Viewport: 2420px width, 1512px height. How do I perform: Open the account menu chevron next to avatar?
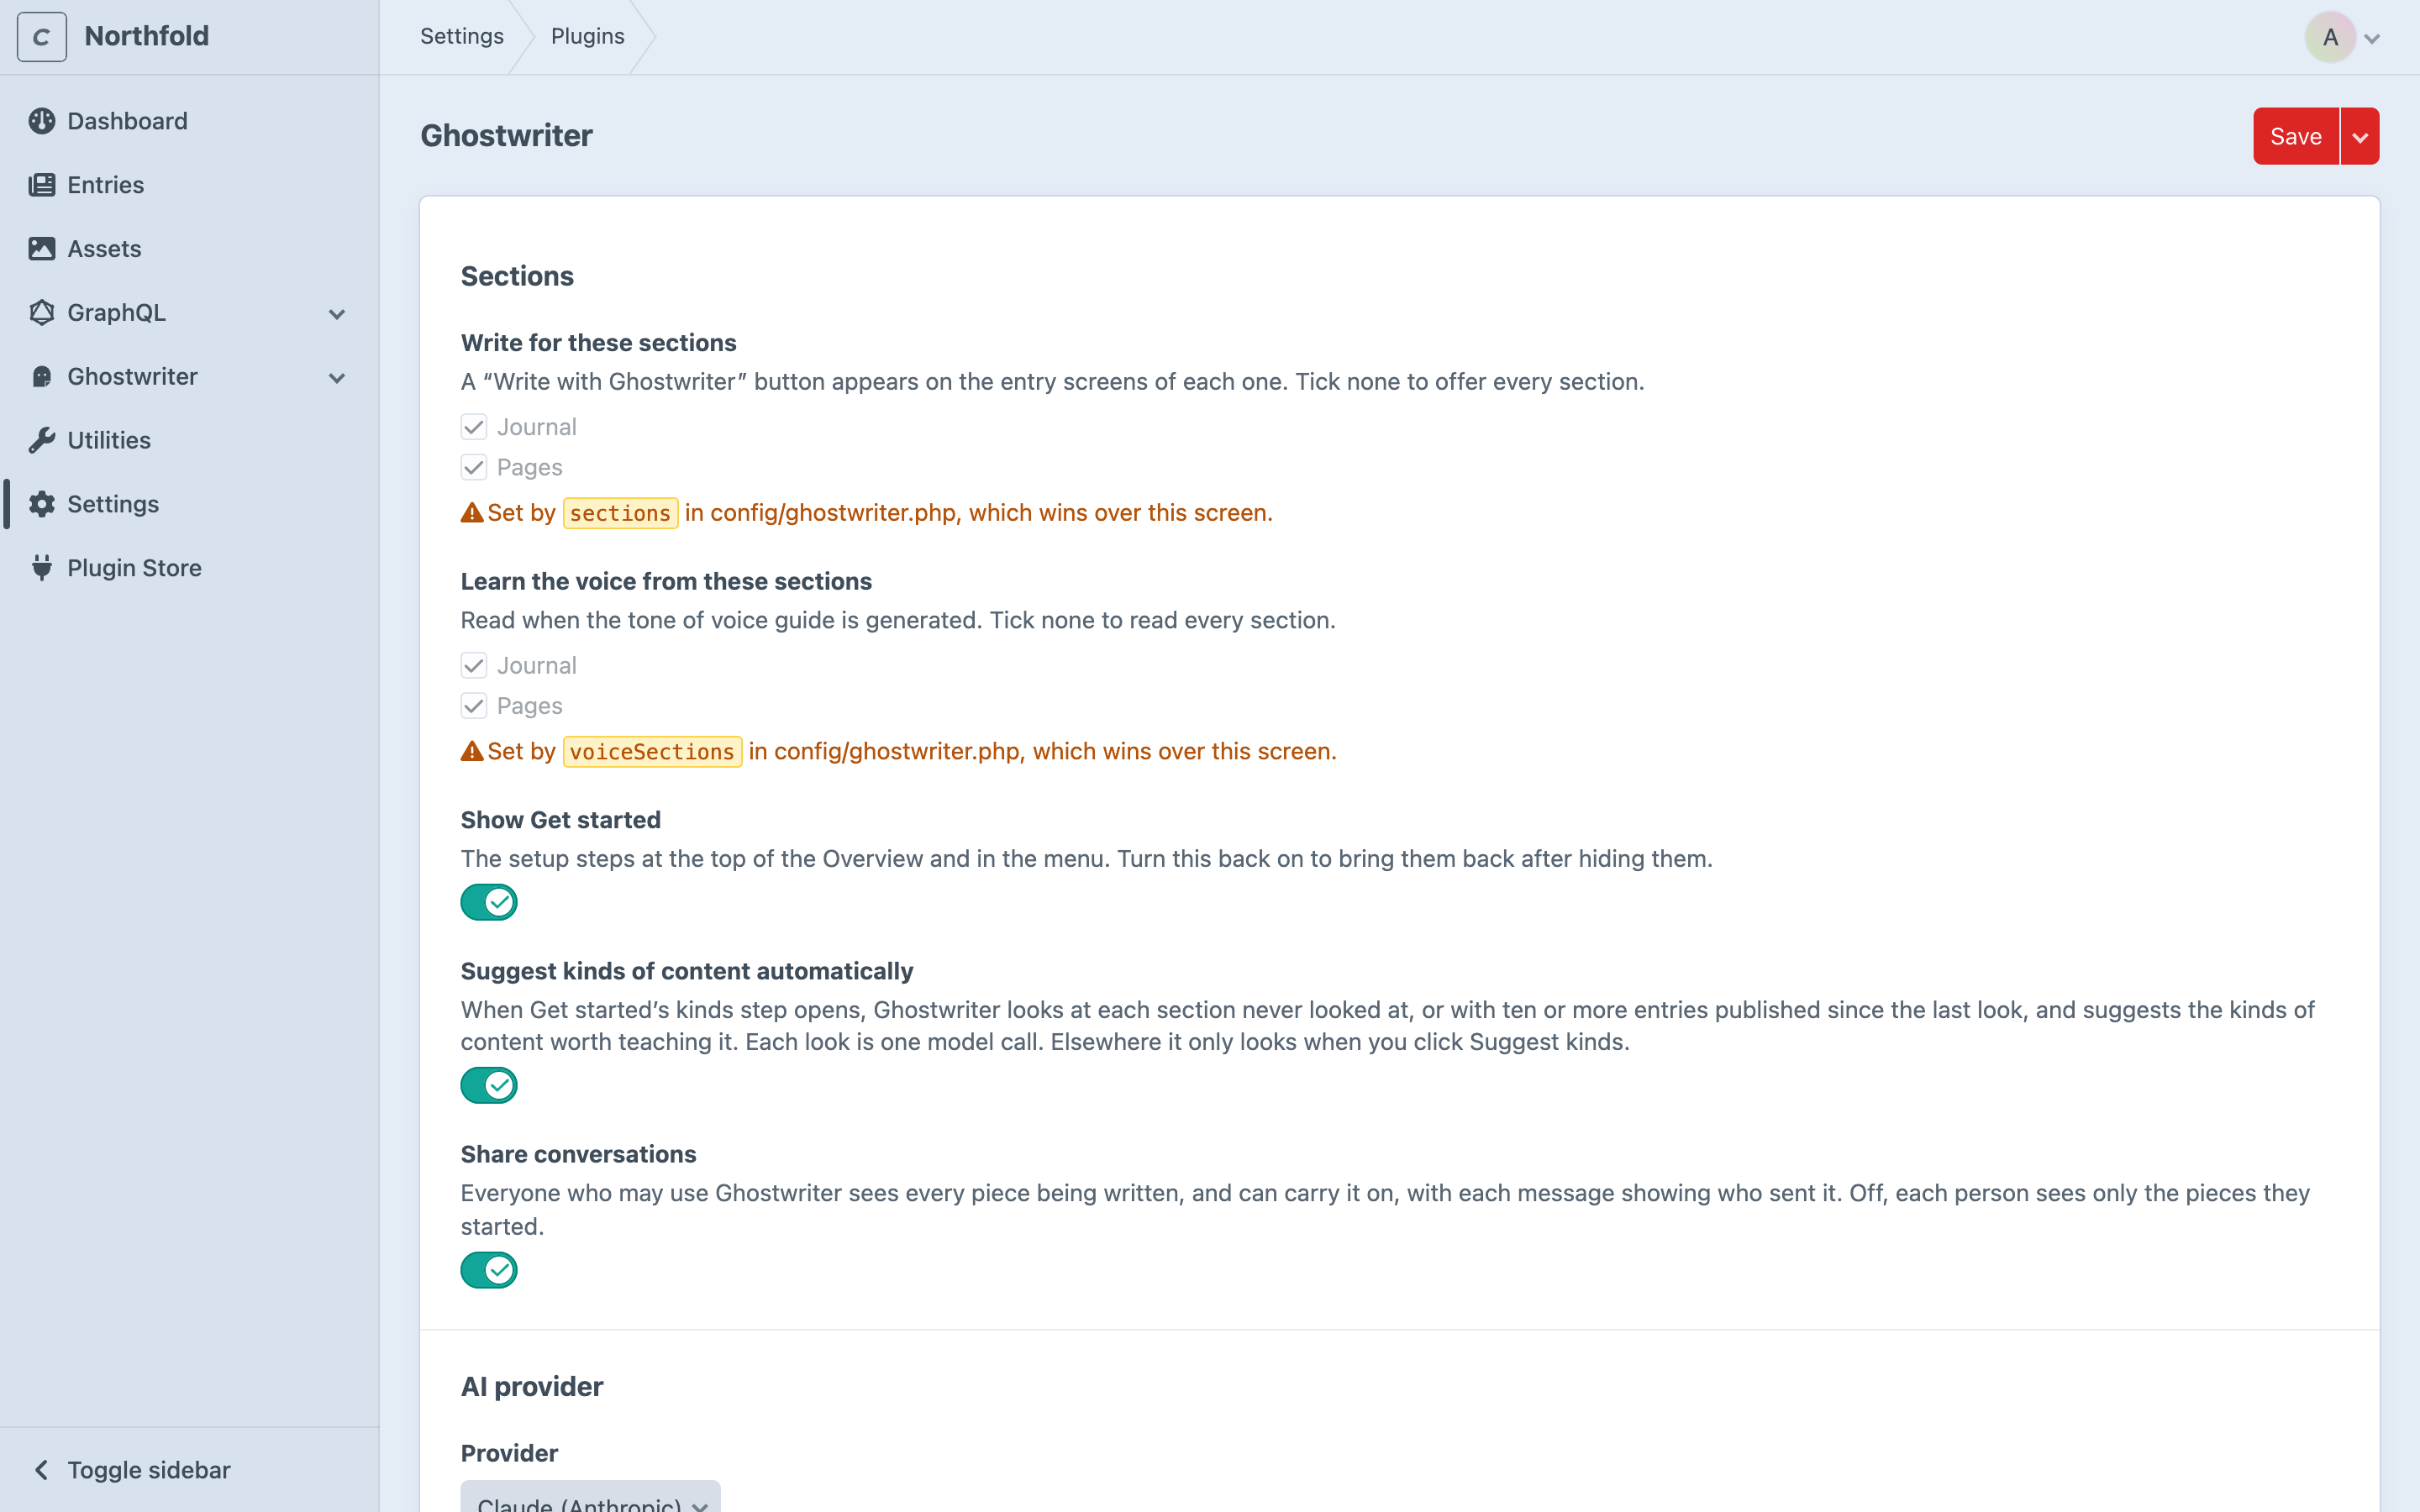tap(2372, 39)
